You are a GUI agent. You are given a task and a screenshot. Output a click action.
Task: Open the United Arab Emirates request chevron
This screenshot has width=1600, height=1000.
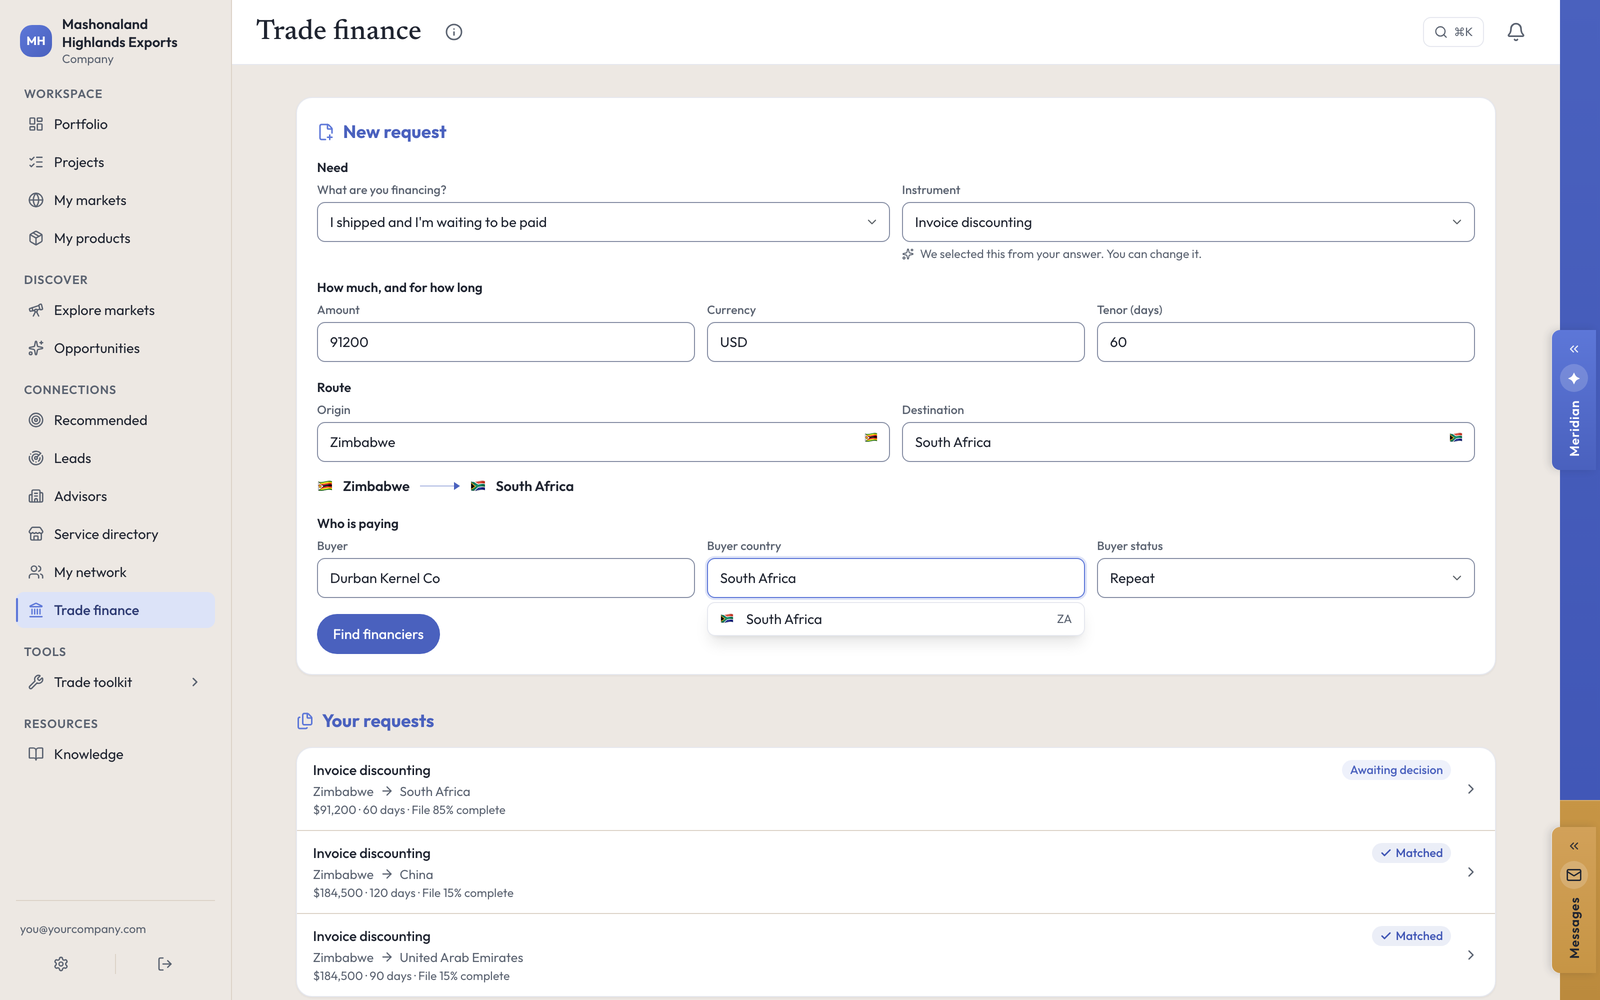1470,955
